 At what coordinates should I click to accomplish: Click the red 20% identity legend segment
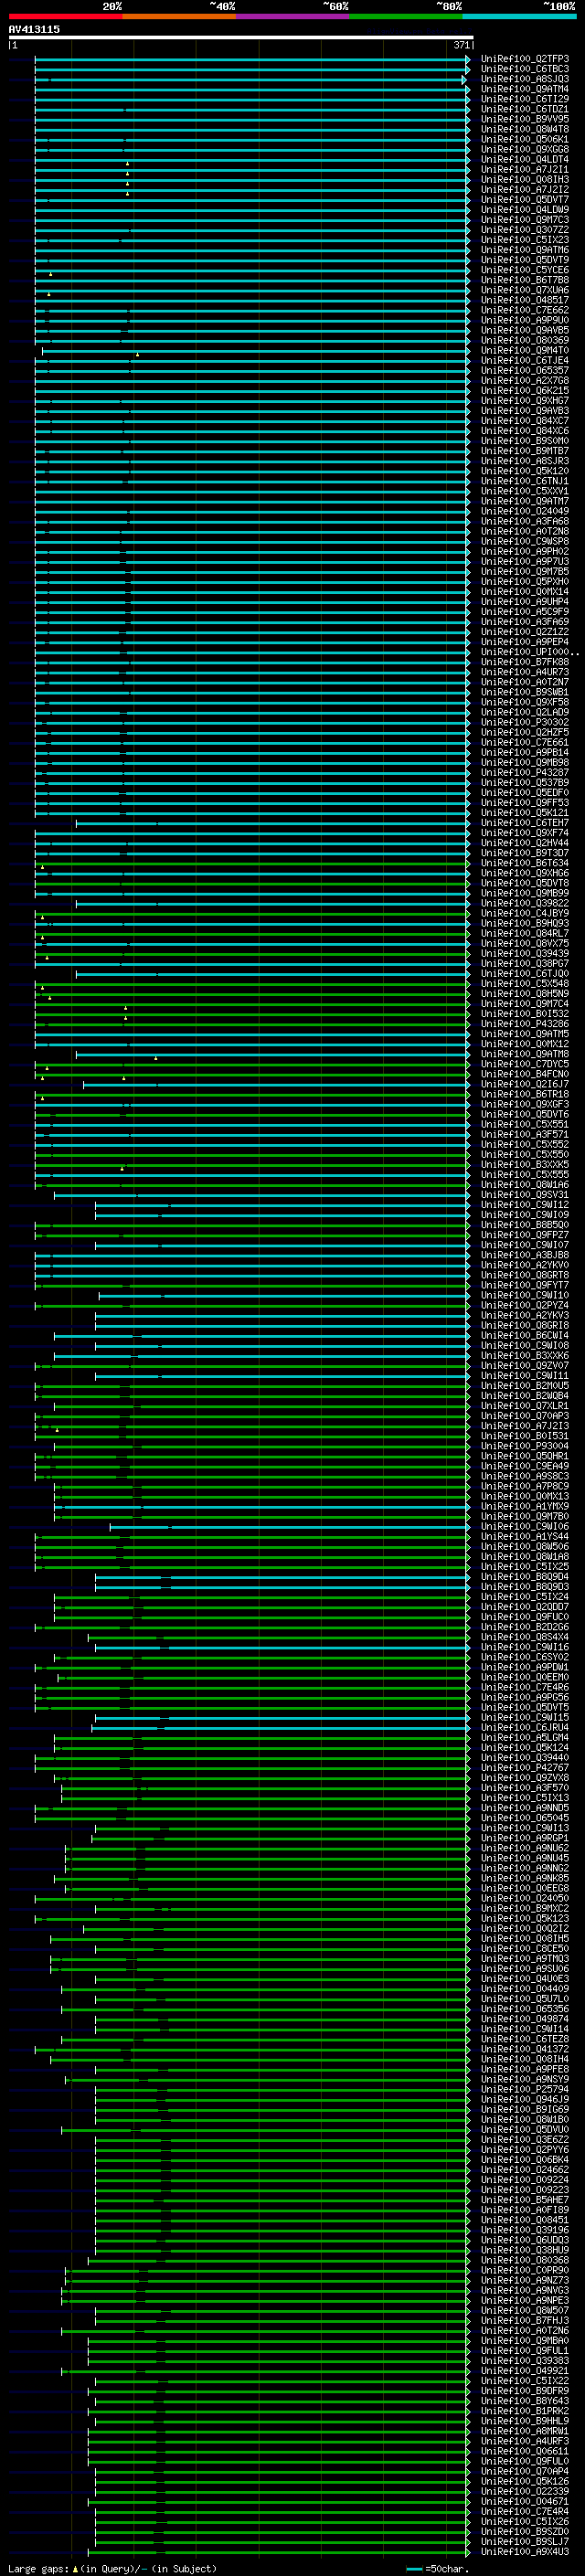[65, 16]
